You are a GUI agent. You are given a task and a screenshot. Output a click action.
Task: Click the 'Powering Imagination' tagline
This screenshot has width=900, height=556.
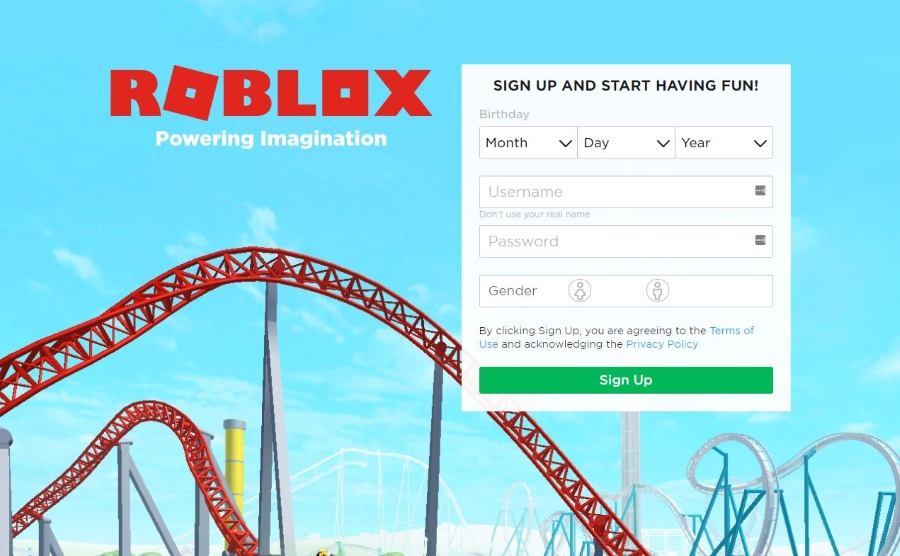tap(271, 139)
